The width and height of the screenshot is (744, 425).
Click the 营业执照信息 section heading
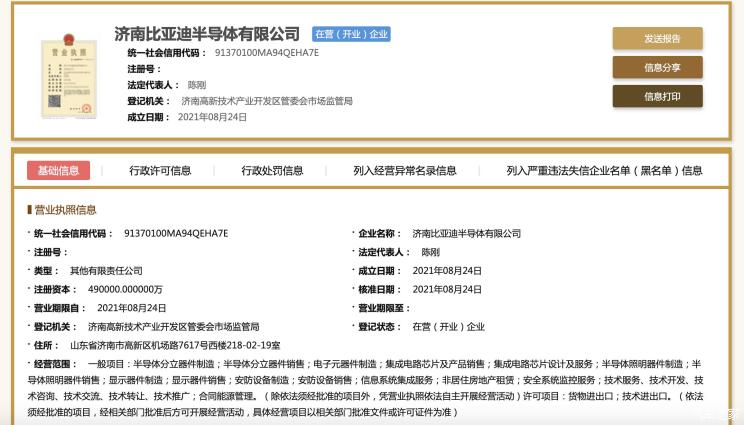click(x=65, y=210)
